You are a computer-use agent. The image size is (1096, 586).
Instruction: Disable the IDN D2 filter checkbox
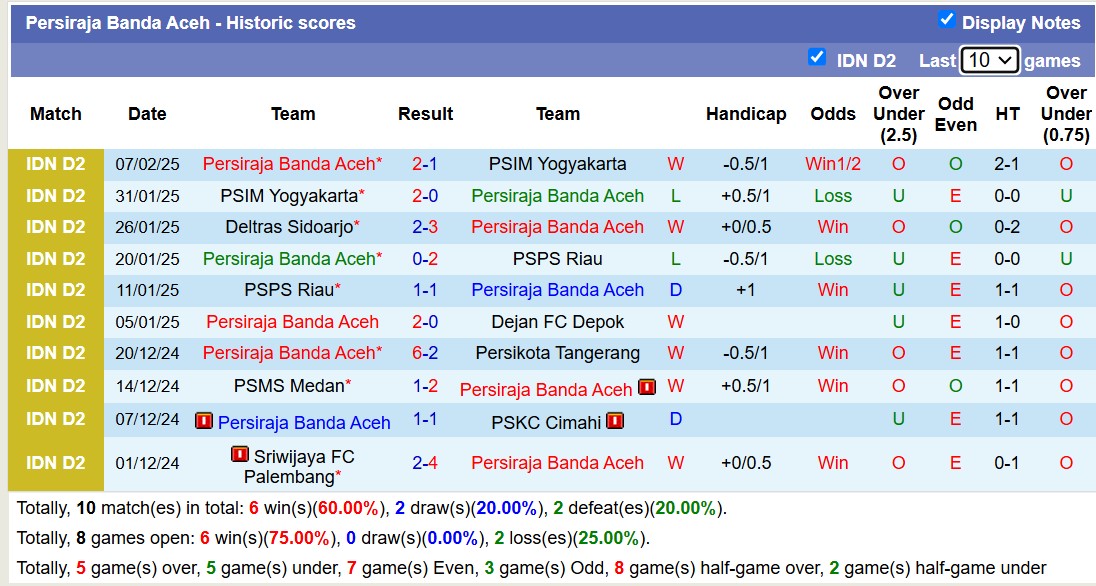(x=818, y=58)
